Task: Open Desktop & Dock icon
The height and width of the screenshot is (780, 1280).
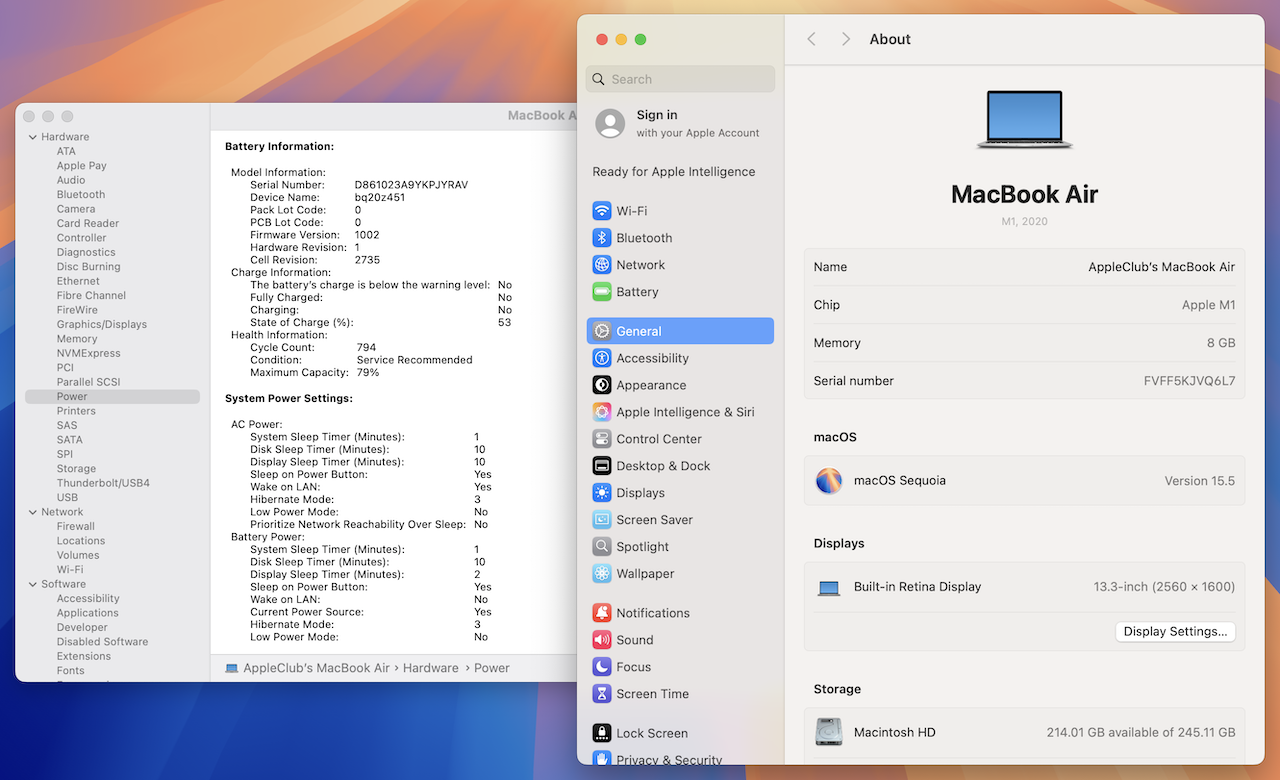Action: pos(601,466)
